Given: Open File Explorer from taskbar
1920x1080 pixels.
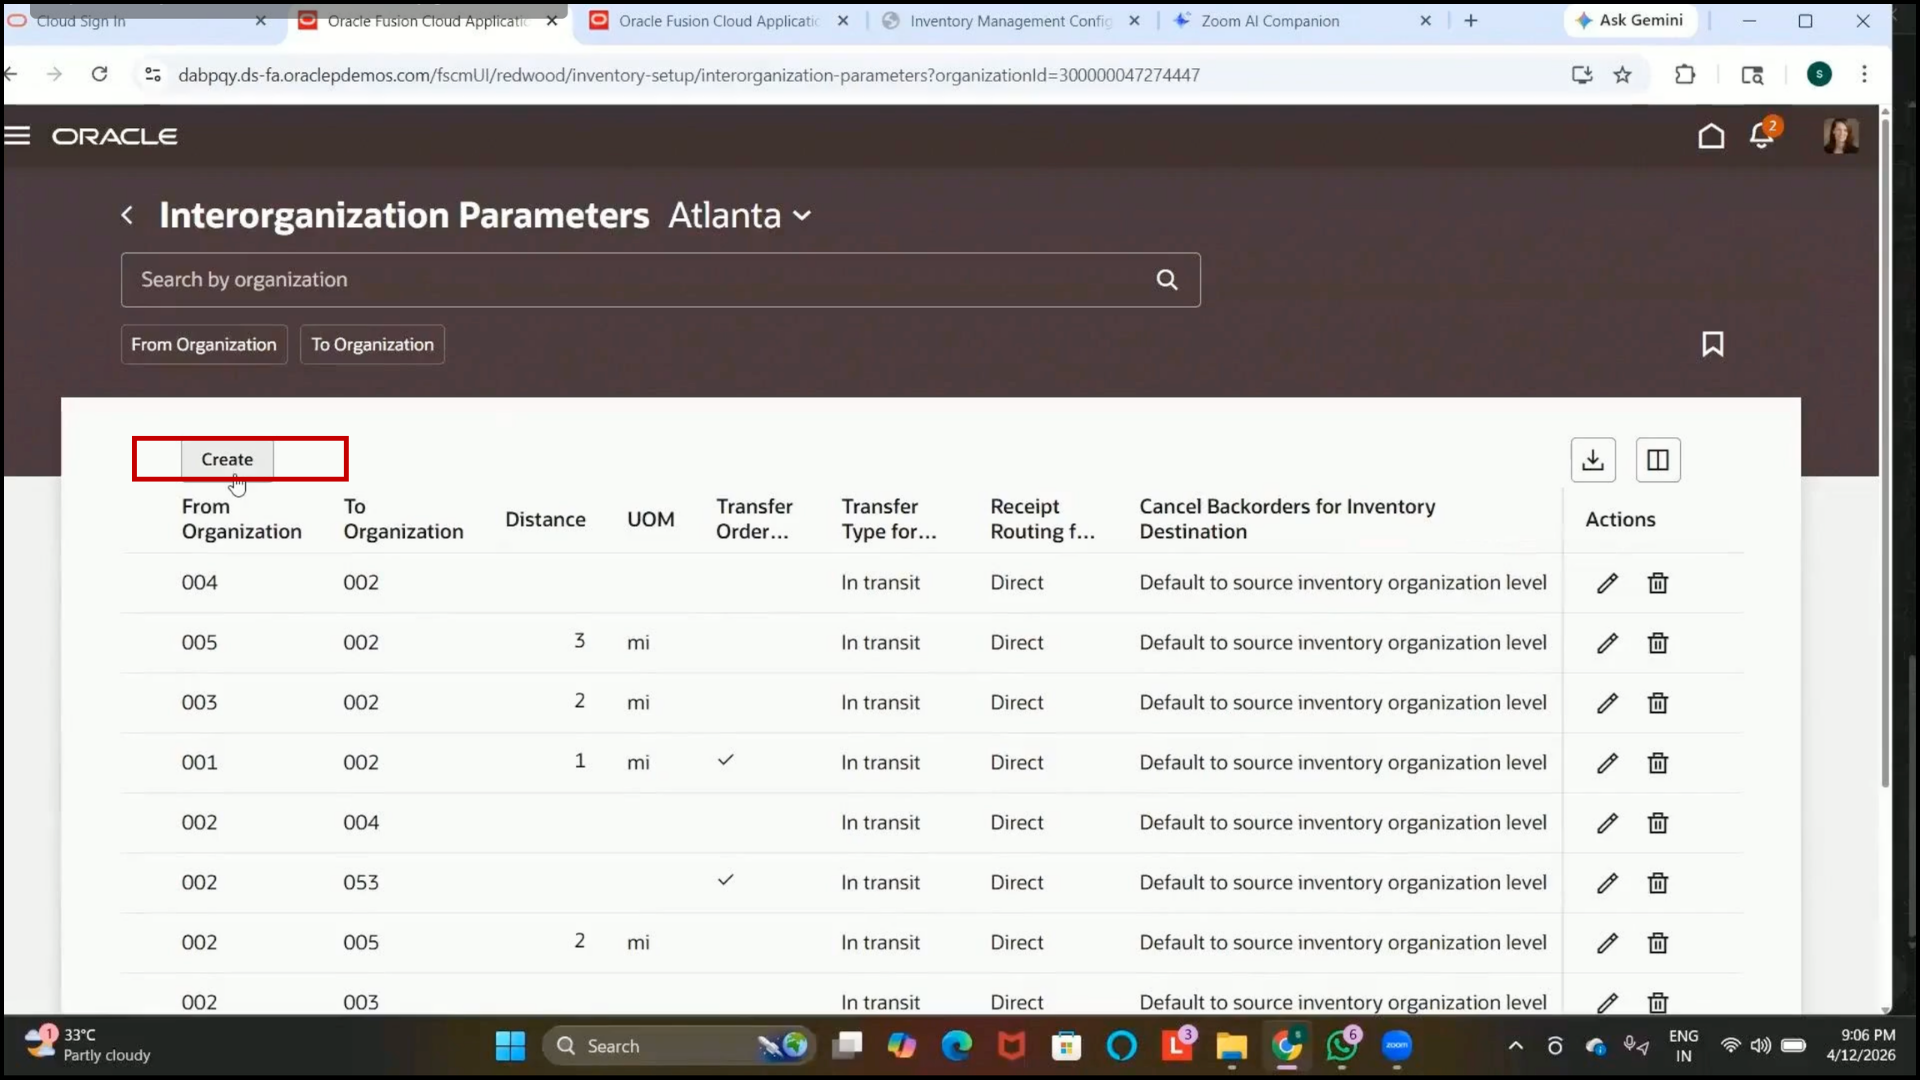Looking at the screenshot, I should coord(1231,1046).
